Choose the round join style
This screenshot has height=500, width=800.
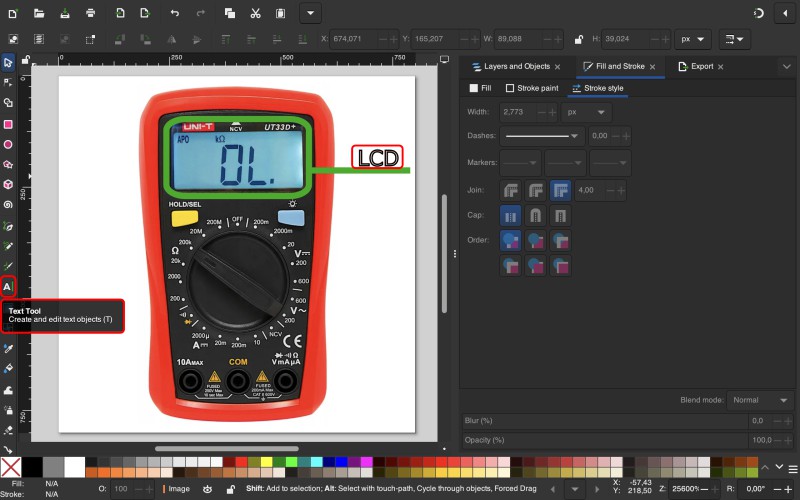tap(535, 189)
